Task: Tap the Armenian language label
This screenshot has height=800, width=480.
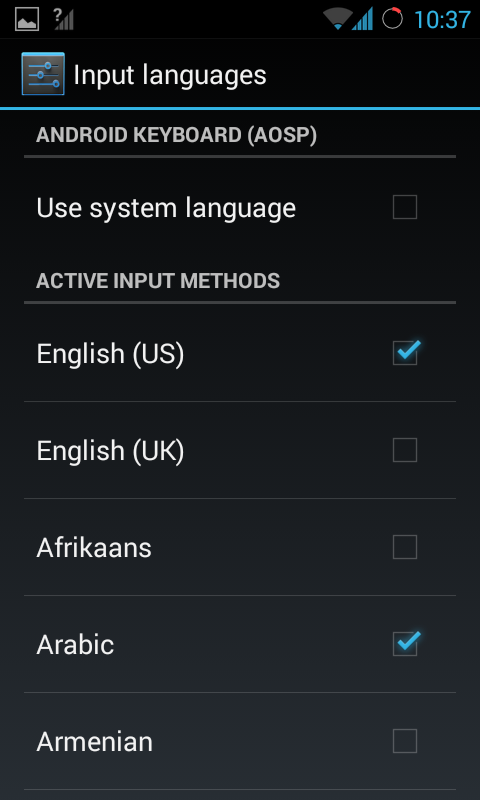Action: point(94,742)
